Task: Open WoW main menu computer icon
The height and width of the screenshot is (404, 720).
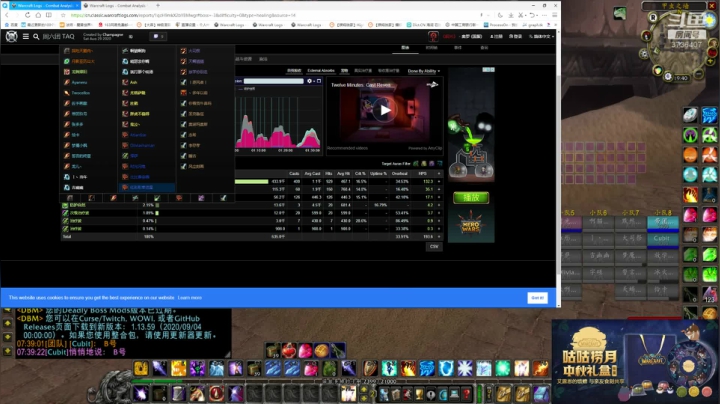Action: click(x=454, y=394)
